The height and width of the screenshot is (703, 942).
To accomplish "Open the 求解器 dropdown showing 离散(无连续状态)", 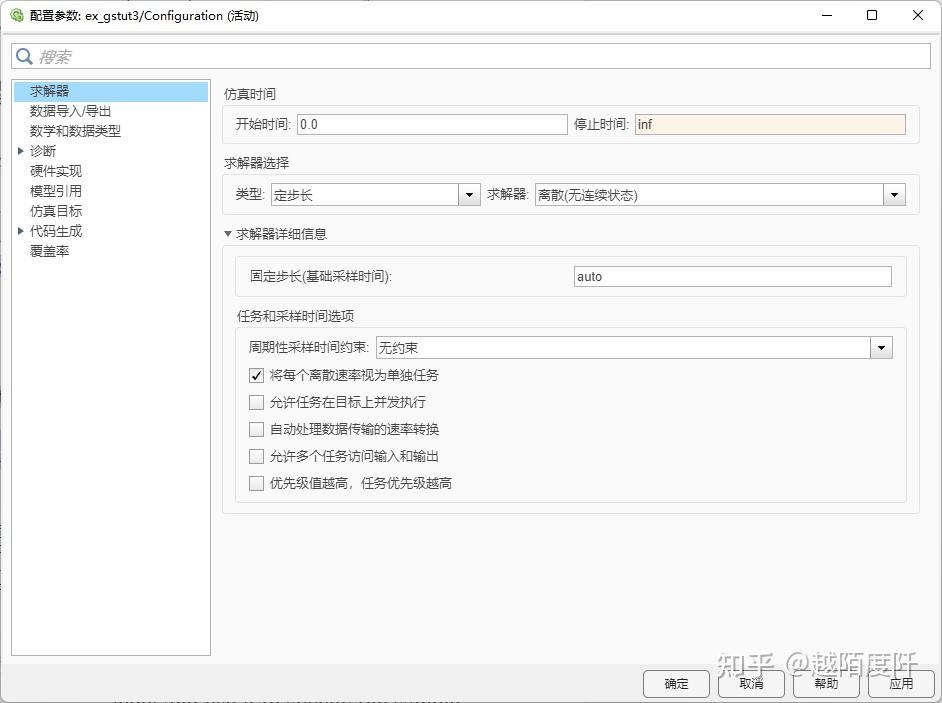I will (893, 194).
